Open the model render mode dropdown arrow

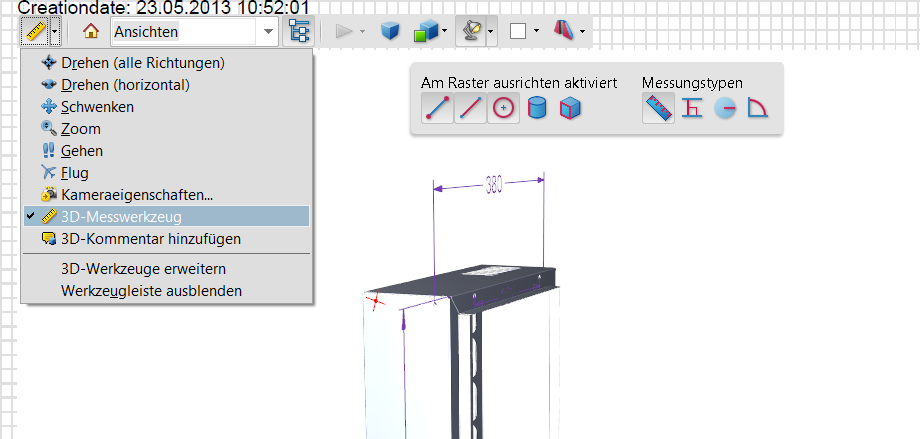pyautogui.click(x=445, y=32)
